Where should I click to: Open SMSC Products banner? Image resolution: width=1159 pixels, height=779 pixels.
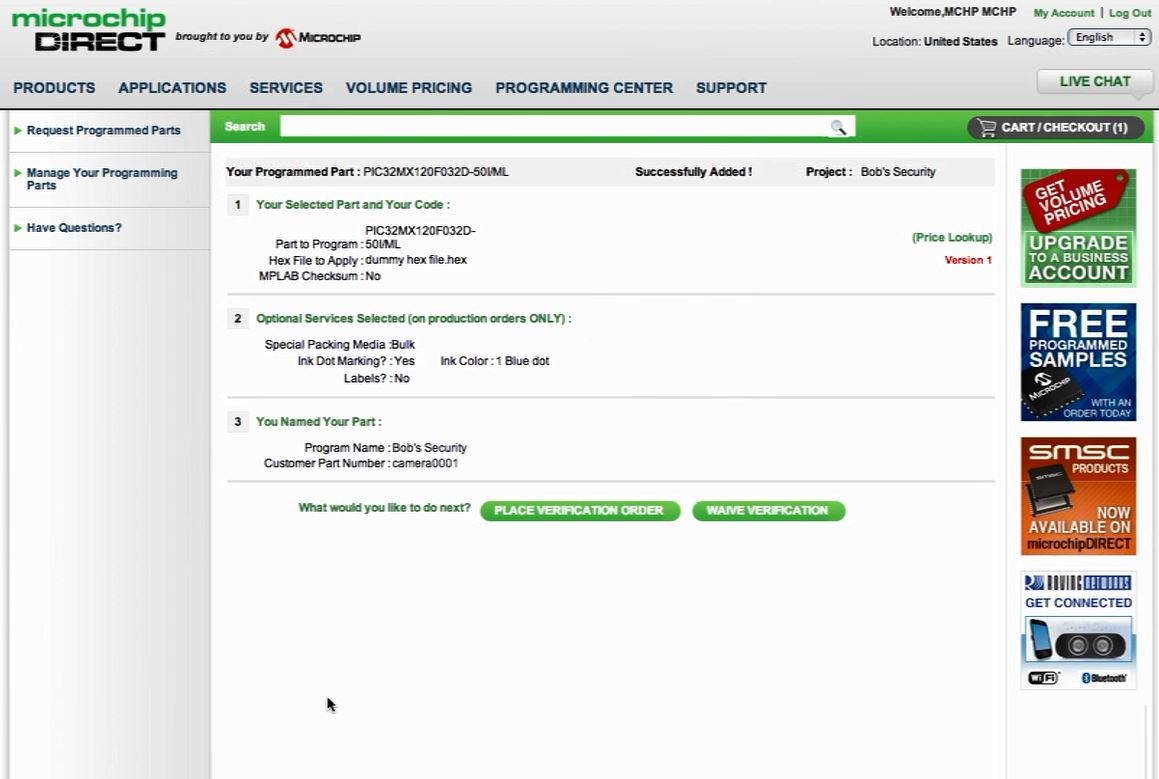click(1078, 496)
